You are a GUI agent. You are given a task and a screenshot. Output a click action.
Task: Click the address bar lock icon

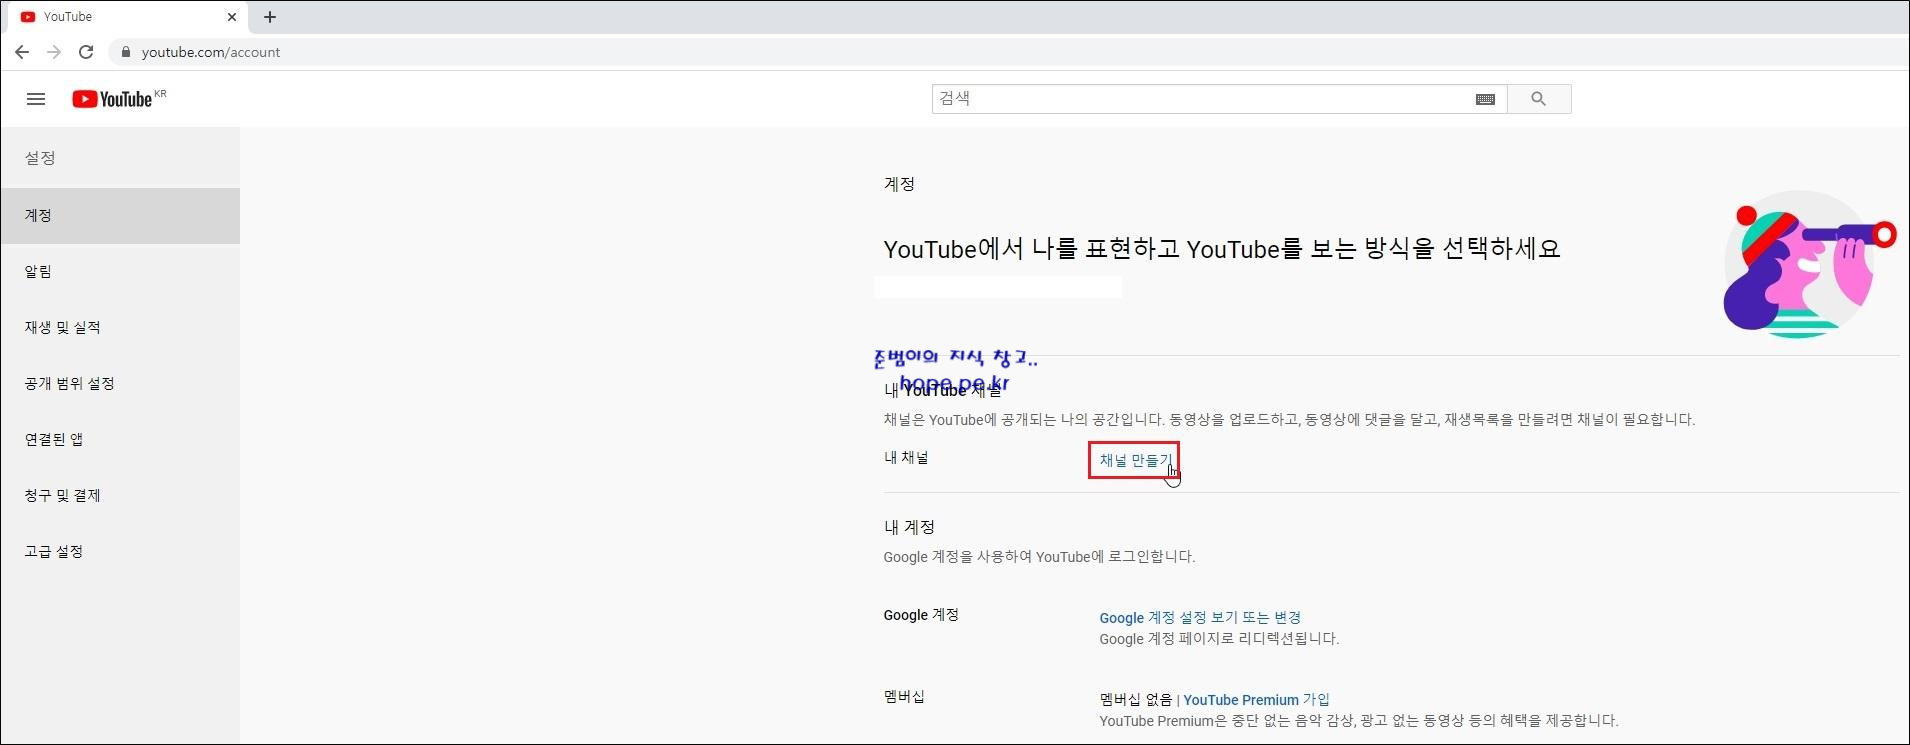coord(125,52)
